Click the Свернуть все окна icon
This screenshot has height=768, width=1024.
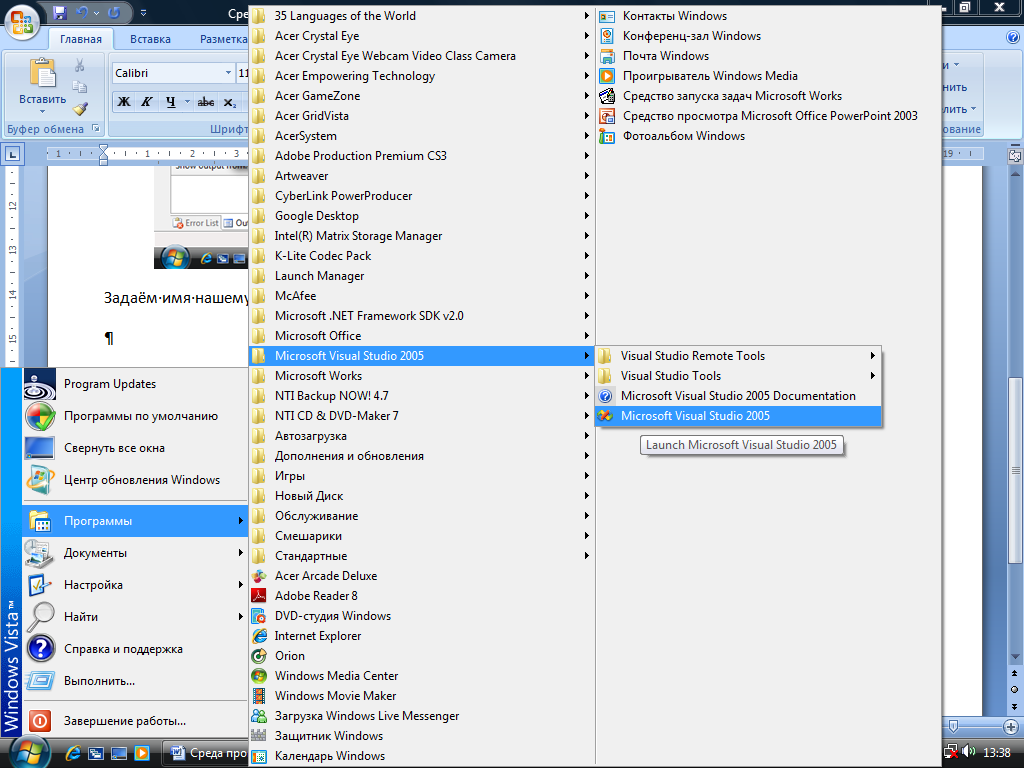coord(40,448)
